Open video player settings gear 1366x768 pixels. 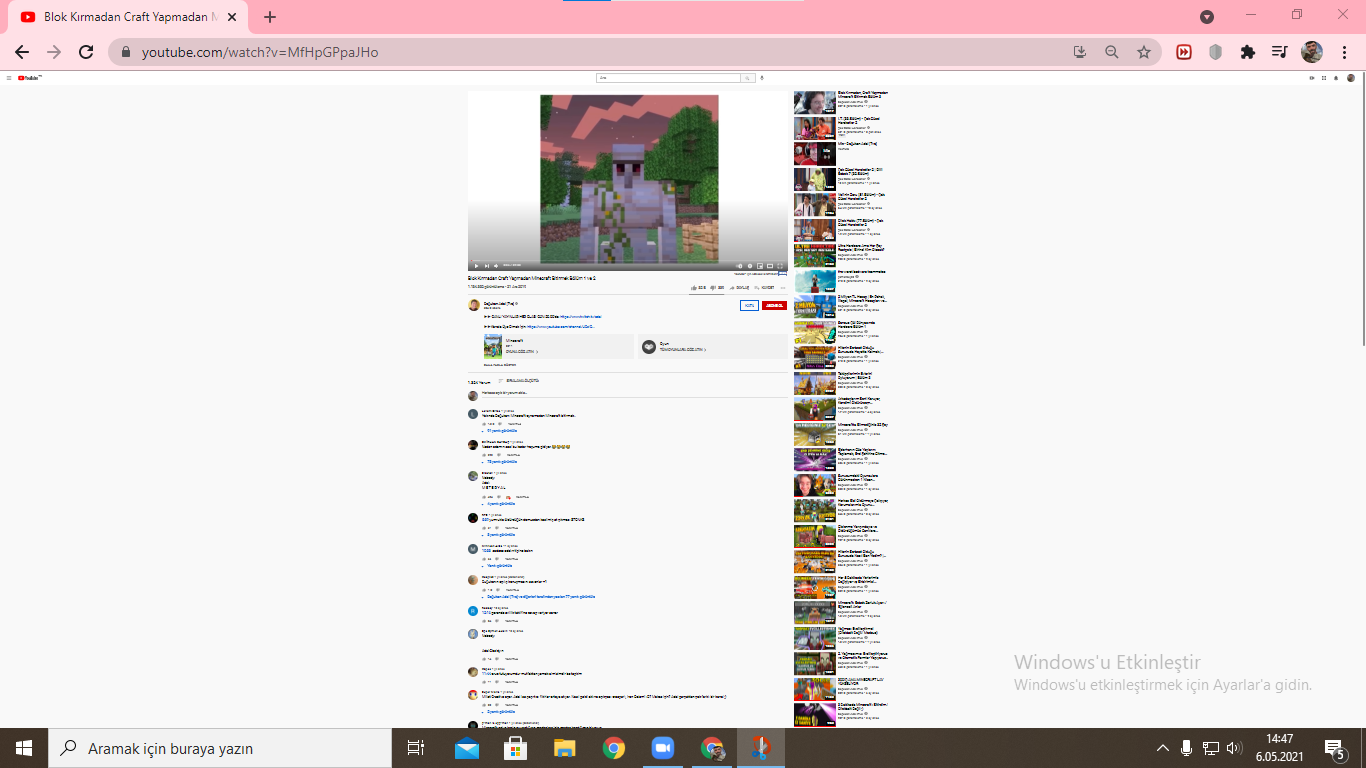point(750,265)
